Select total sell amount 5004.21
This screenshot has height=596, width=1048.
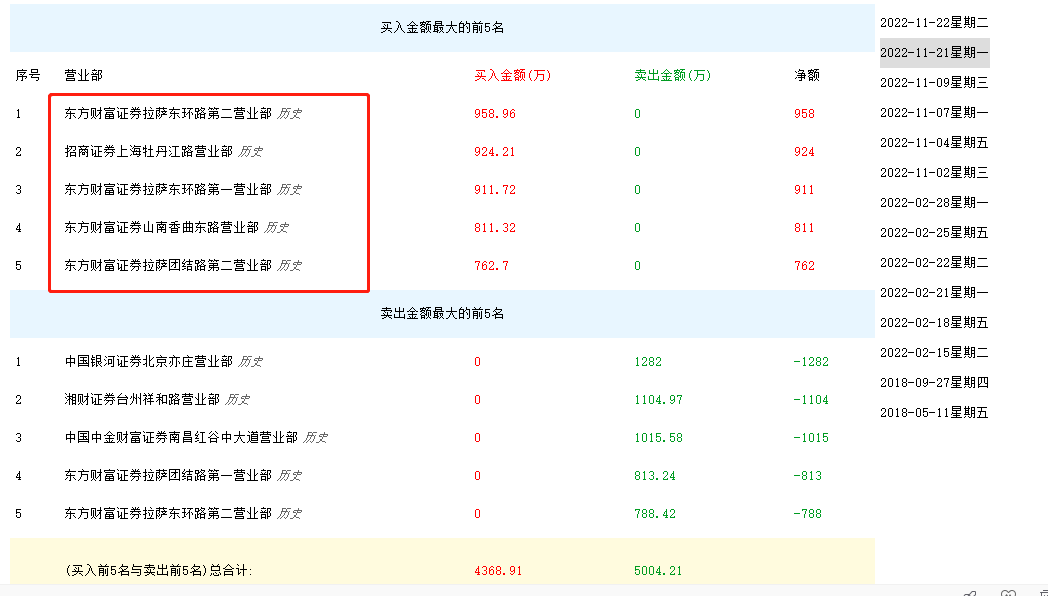(x=658, y=571)
